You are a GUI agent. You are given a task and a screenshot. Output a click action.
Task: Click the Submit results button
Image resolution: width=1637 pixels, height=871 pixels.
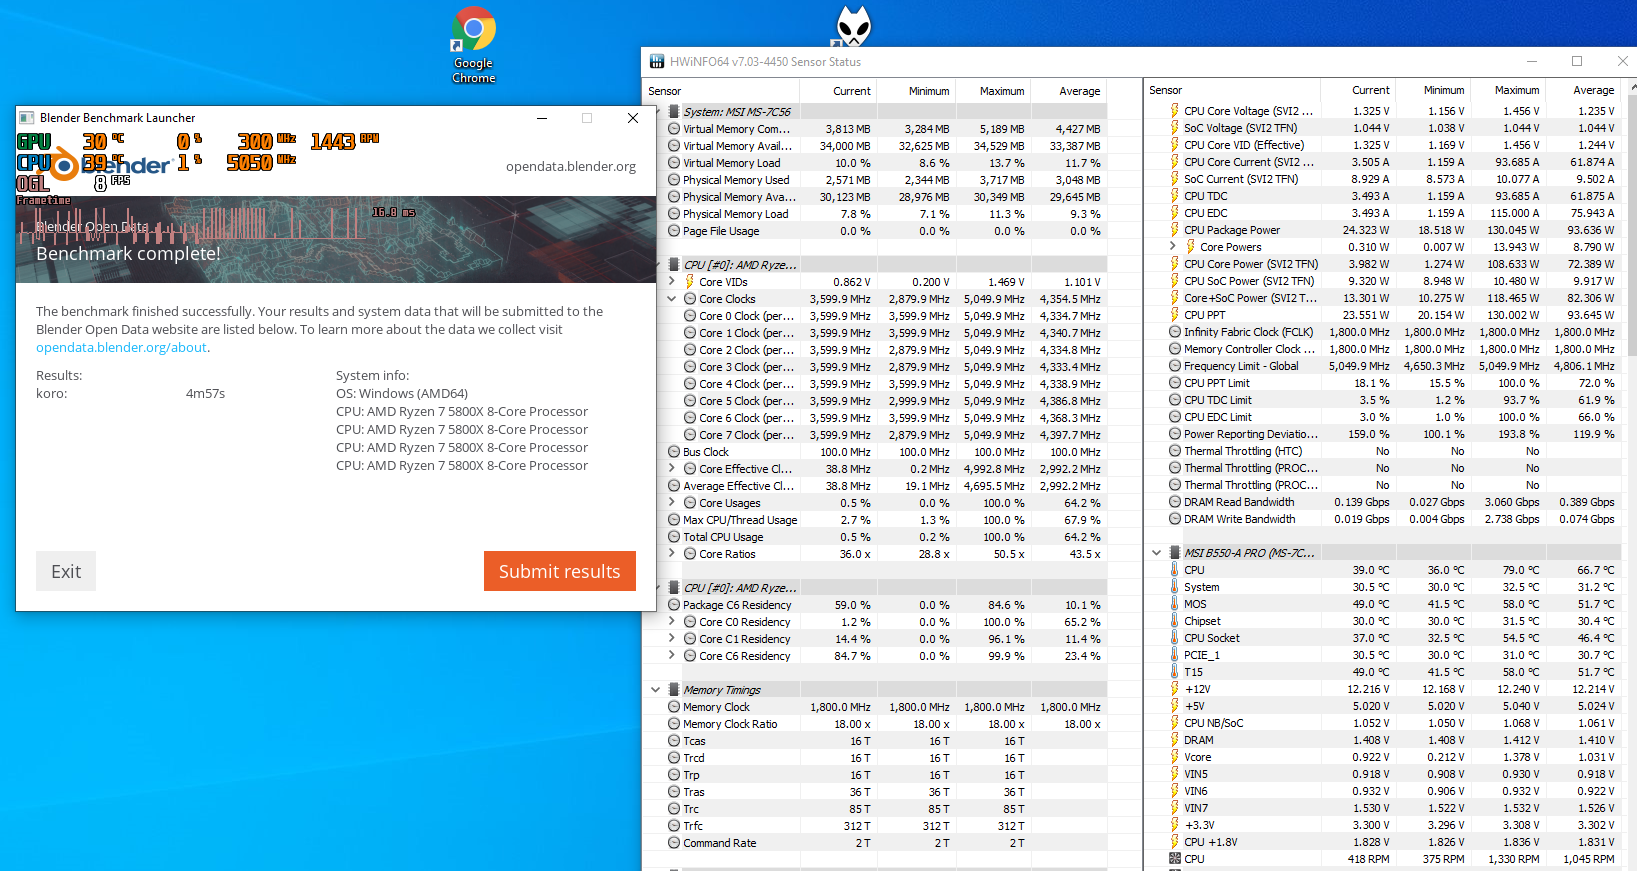560,571
